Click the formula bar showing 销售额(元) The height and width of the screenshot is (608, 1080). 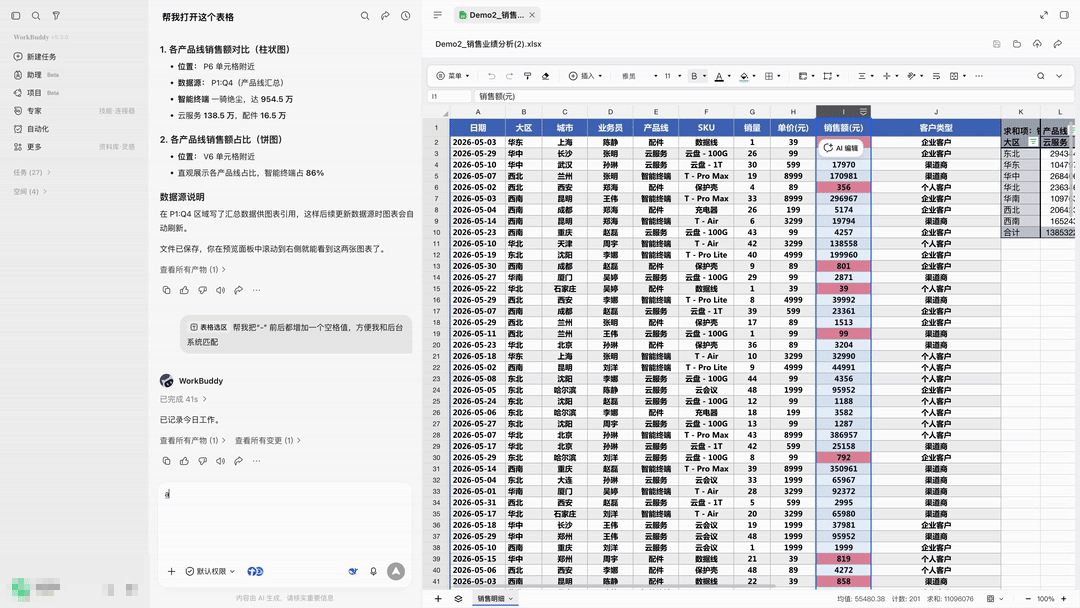pos(773,96)
